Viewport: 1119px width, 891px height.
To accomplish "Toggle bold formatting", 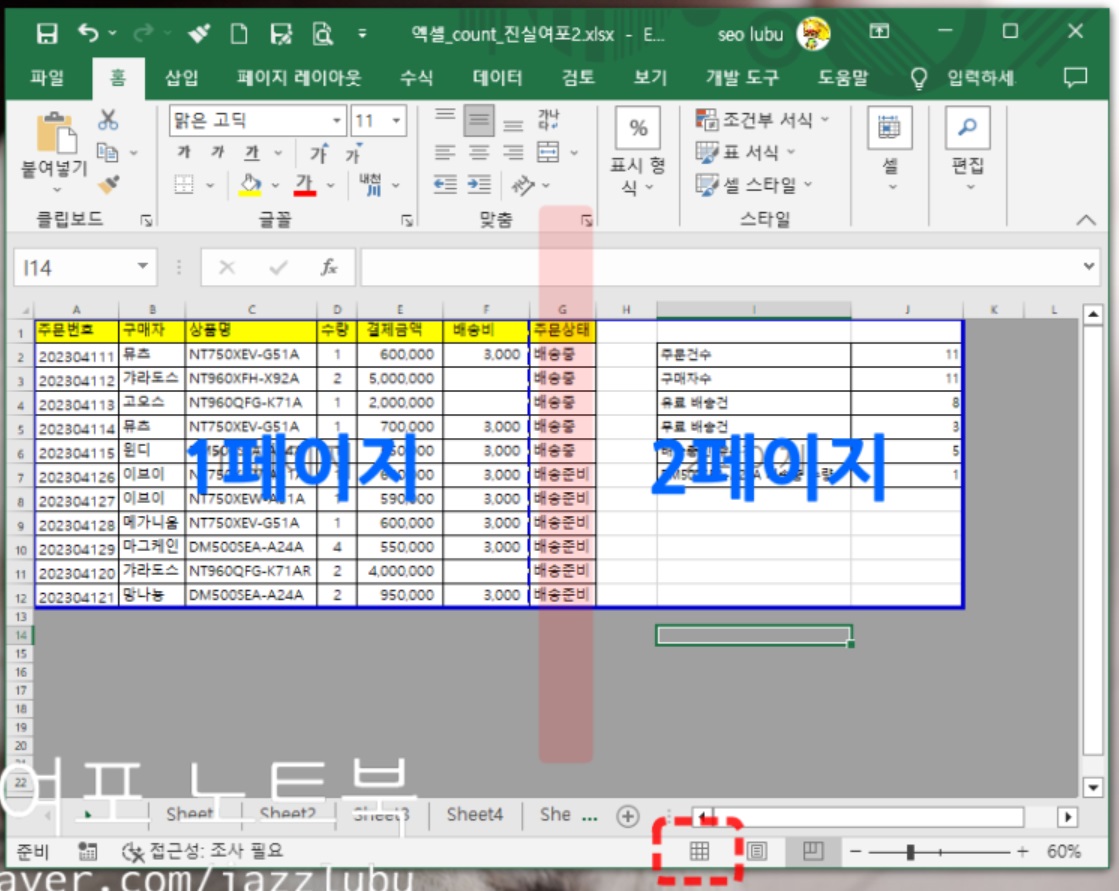I will click(184, 152).
